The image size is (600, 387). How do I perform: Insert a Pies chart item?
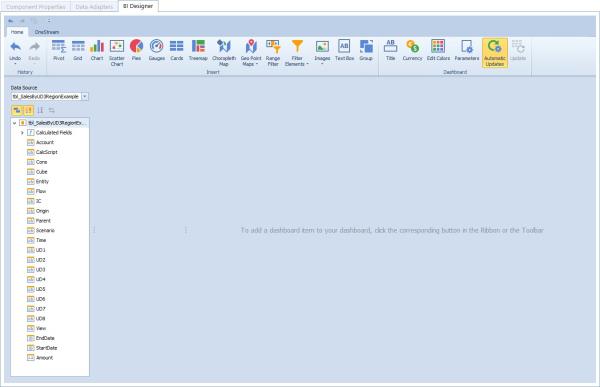(x=136, y=50)
